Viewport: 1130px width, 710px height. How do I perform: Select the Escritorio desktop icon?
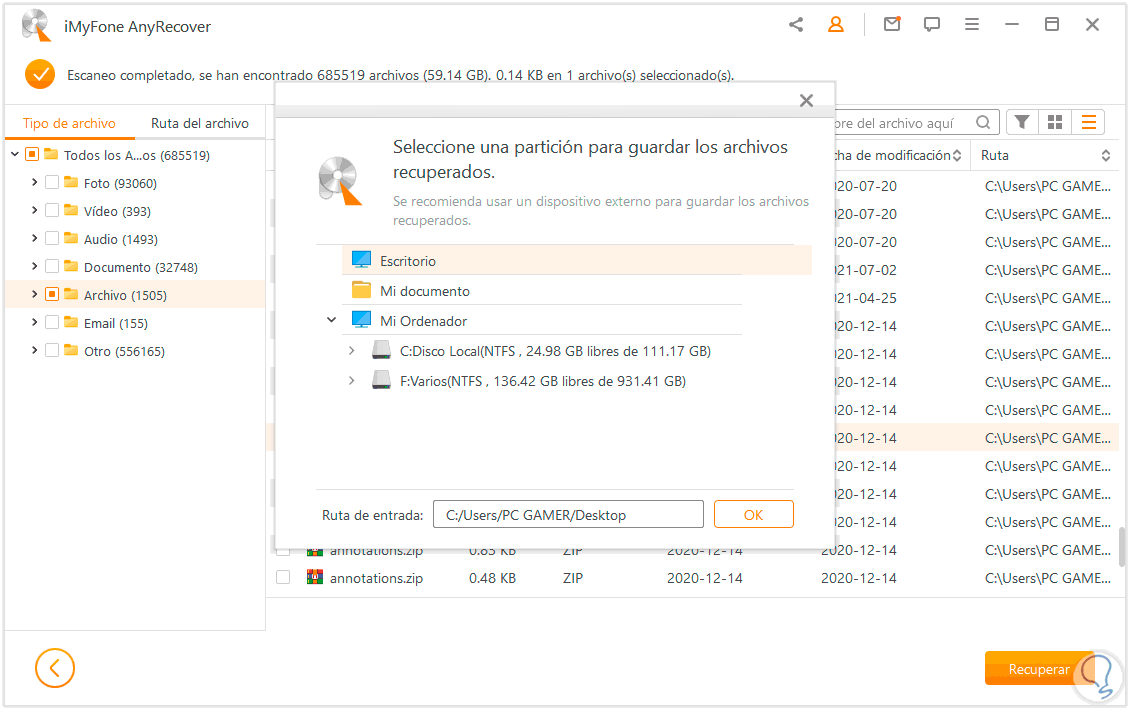tap(361, 260)
